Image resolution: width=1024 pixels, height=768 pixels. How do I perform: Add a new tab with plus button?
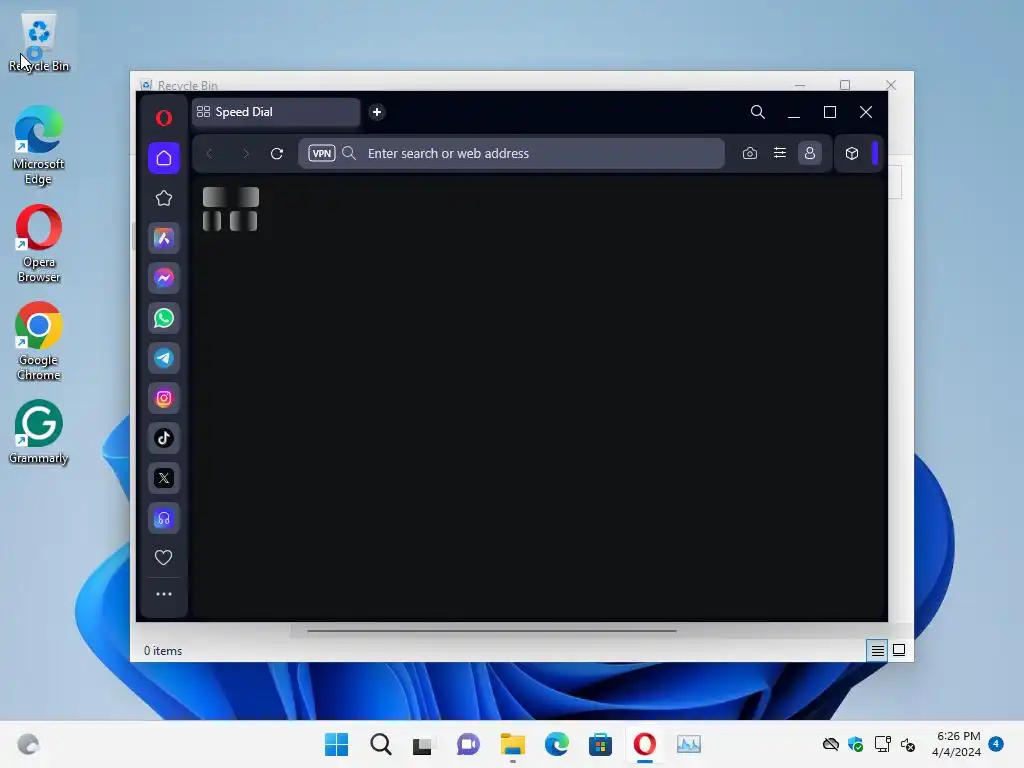pos(377,112)
